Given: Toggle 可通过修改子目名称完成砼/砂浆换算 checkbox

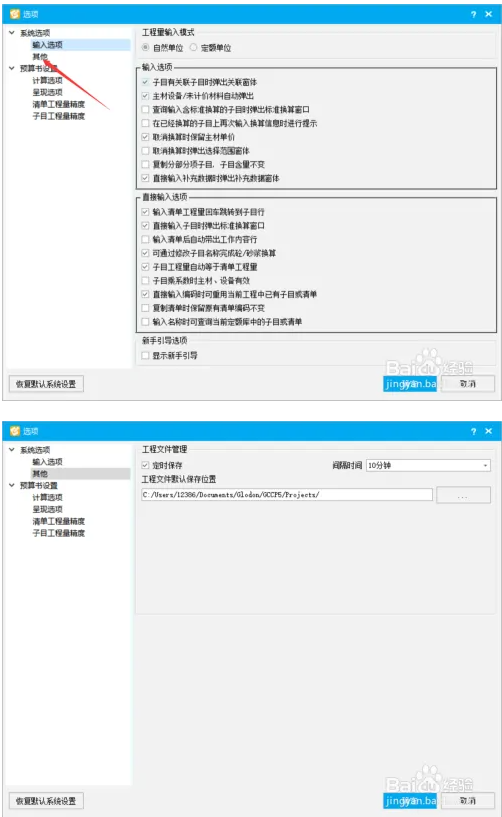Looking at the screenshot, I should [x=145, y=253].
